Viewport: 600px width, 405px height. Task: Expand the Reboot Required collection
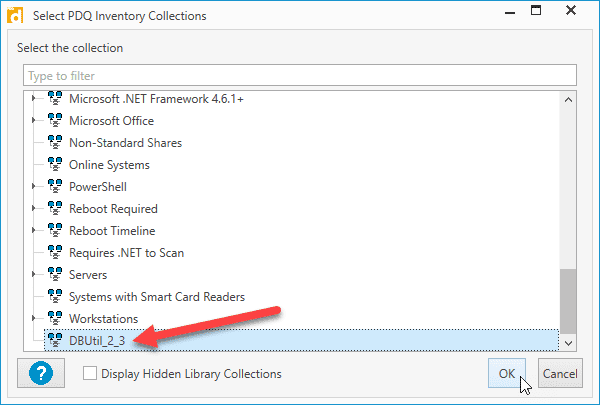[34, 208]
